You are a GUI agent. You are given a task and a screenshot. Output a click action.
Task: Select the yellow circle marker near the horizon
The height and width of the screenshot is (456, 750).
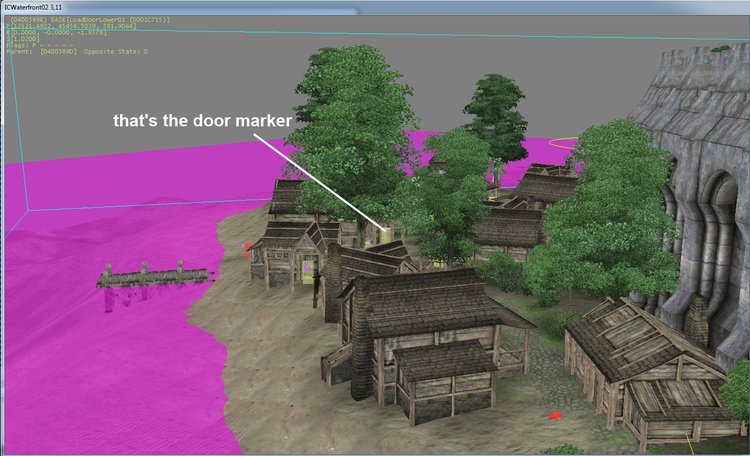coord(563,143)
